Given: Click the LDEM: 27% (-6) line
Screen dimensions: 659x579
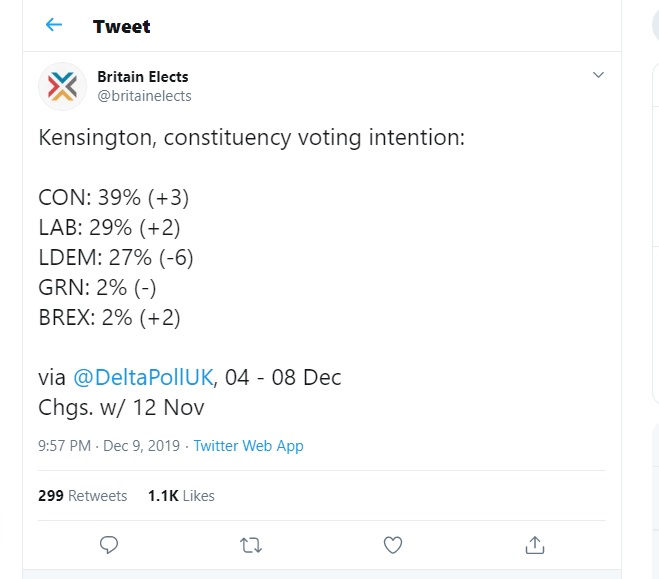Looking at the screenshot, I should [x=116, y=257].
